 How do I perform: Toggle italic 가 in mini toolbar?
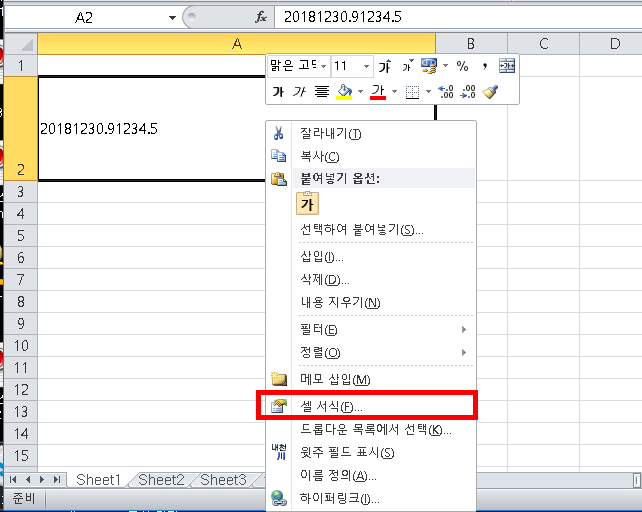tap(299, 91)
